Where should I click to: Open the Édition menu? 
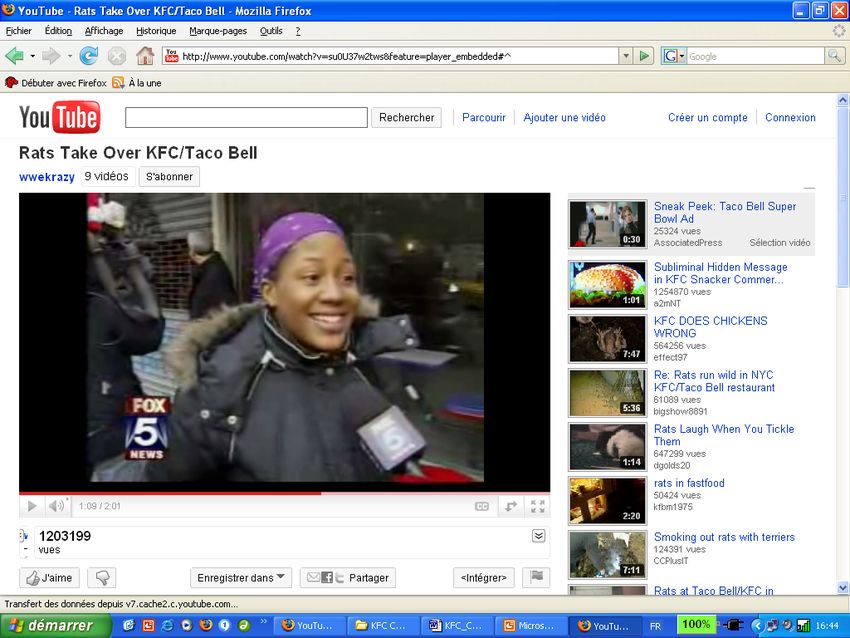58,31
